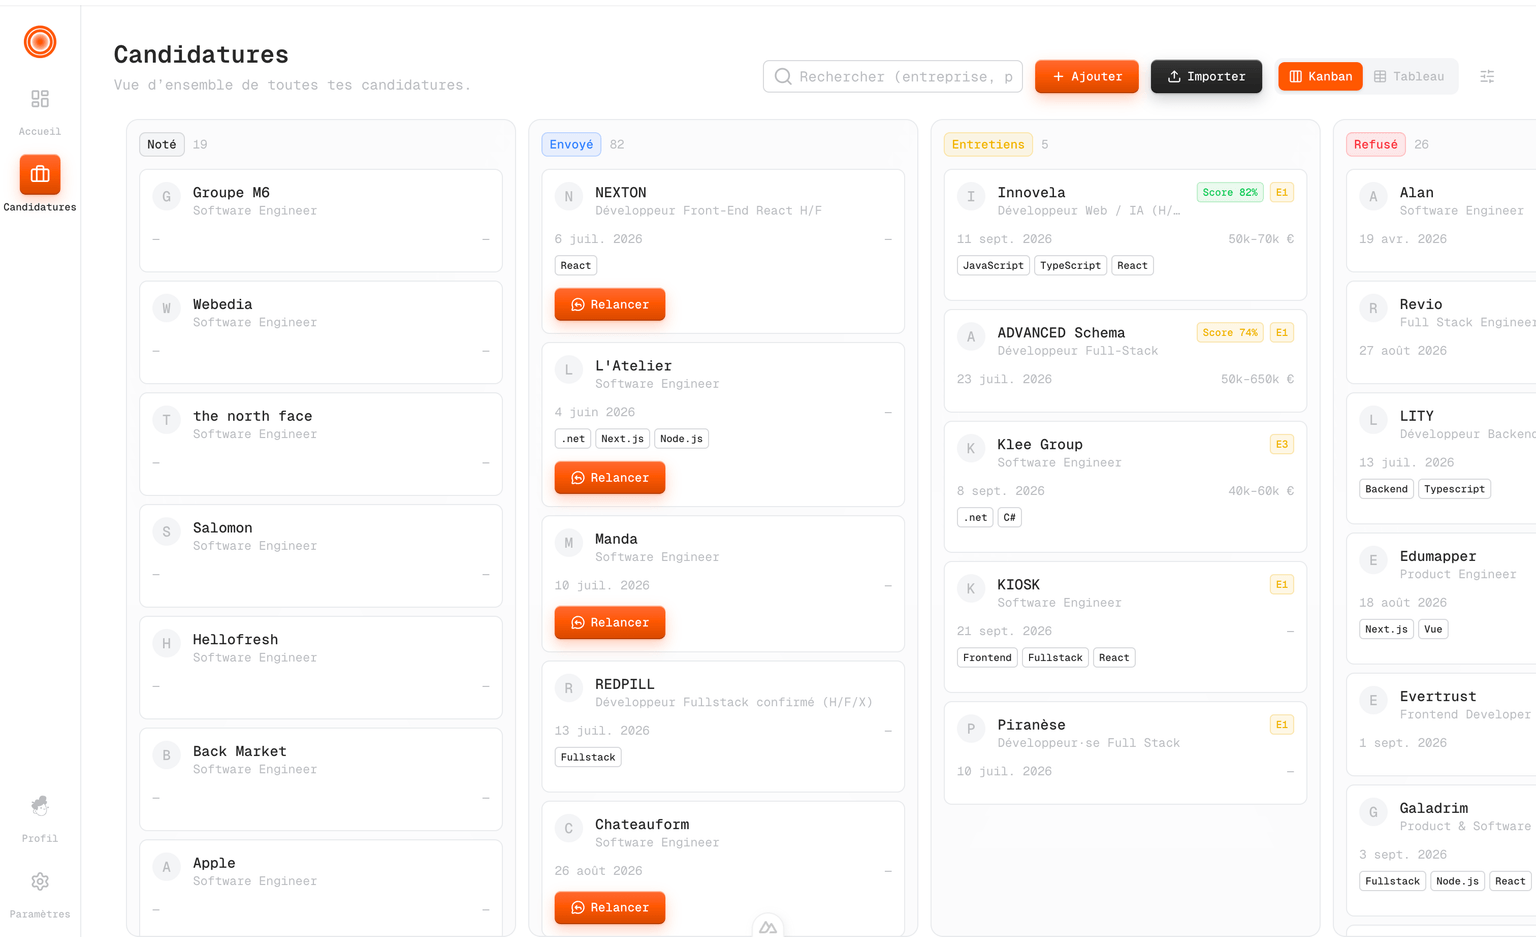Focus the Rechercher search field
This screenshot has width=1536, height=937.
[x=893, y=76]
